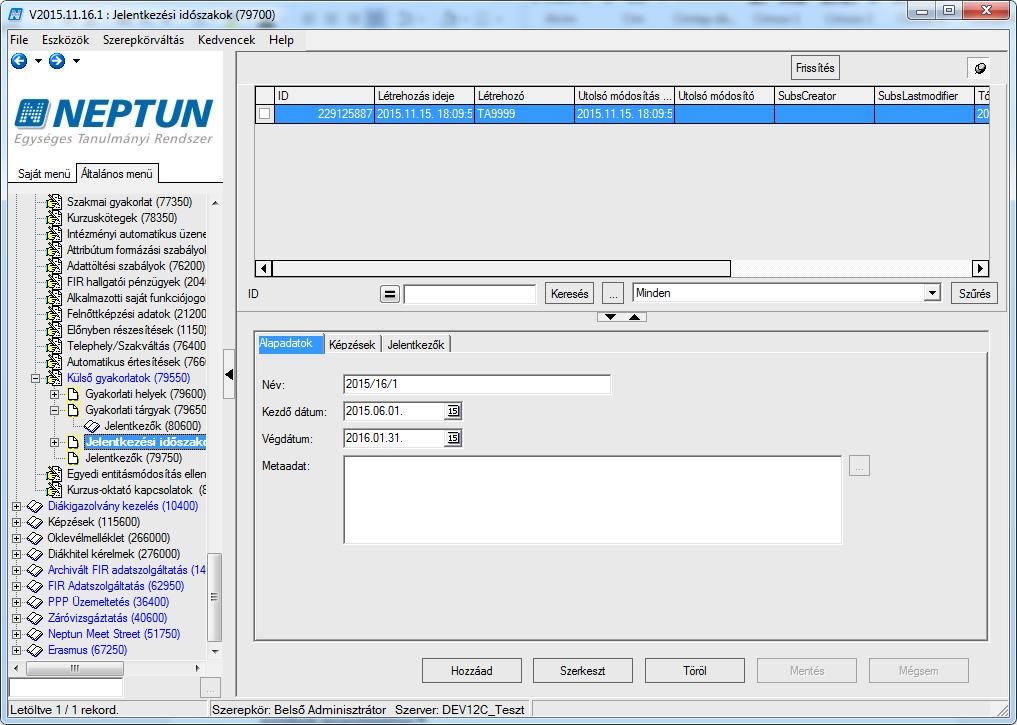
Task: Click Jelentkezők (80600) book icon
Action: [92, 426]
